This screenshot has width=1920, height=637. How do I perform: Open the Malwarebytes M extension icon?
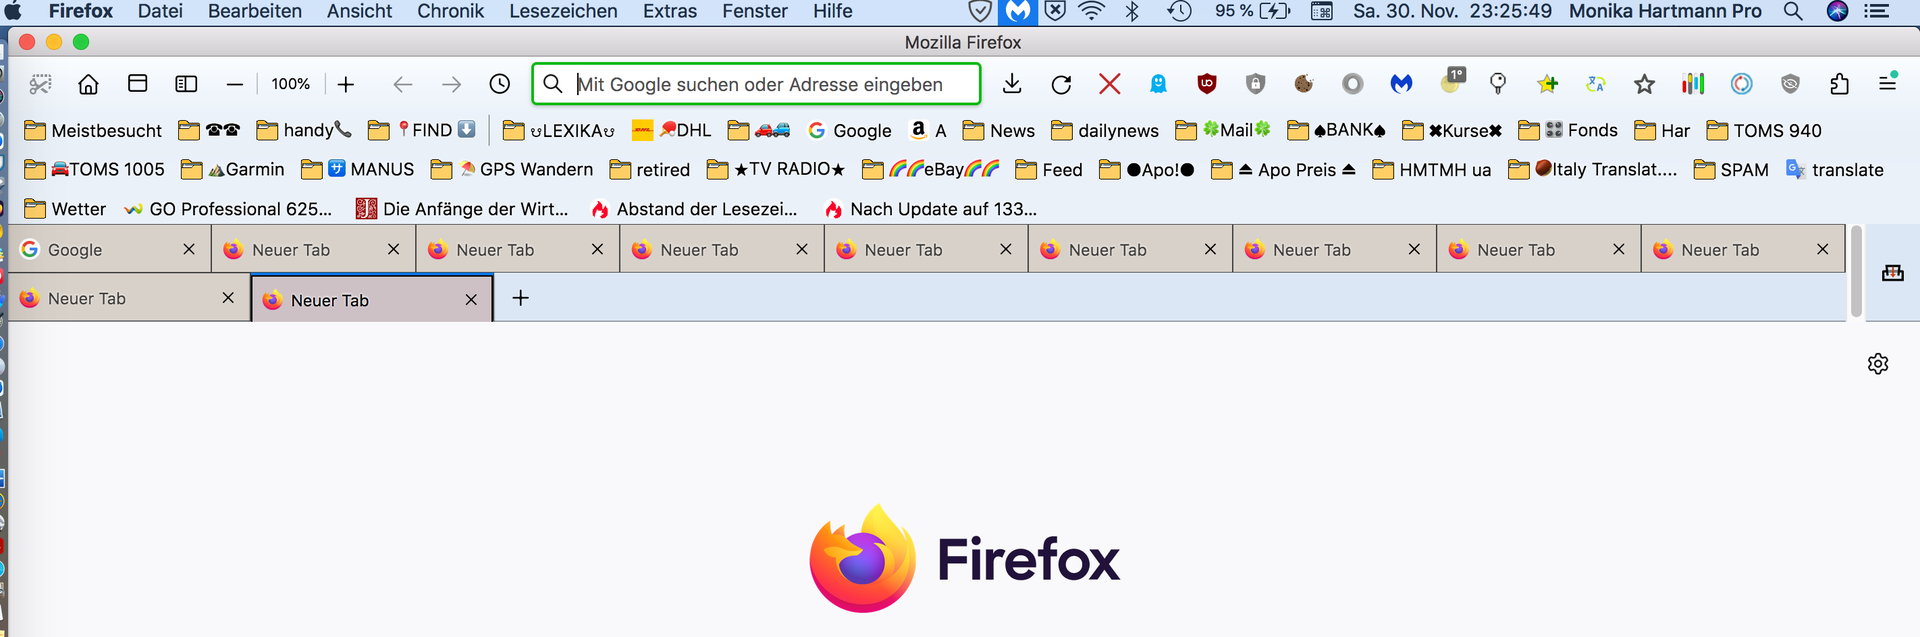point(1402,84)
